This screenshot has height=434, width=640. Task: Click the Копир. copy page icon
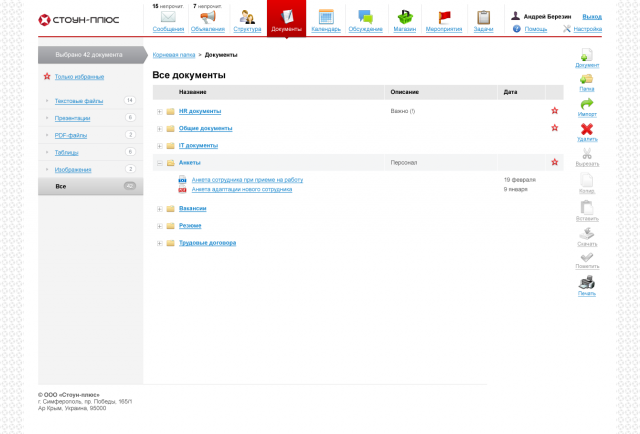(587, 180)
